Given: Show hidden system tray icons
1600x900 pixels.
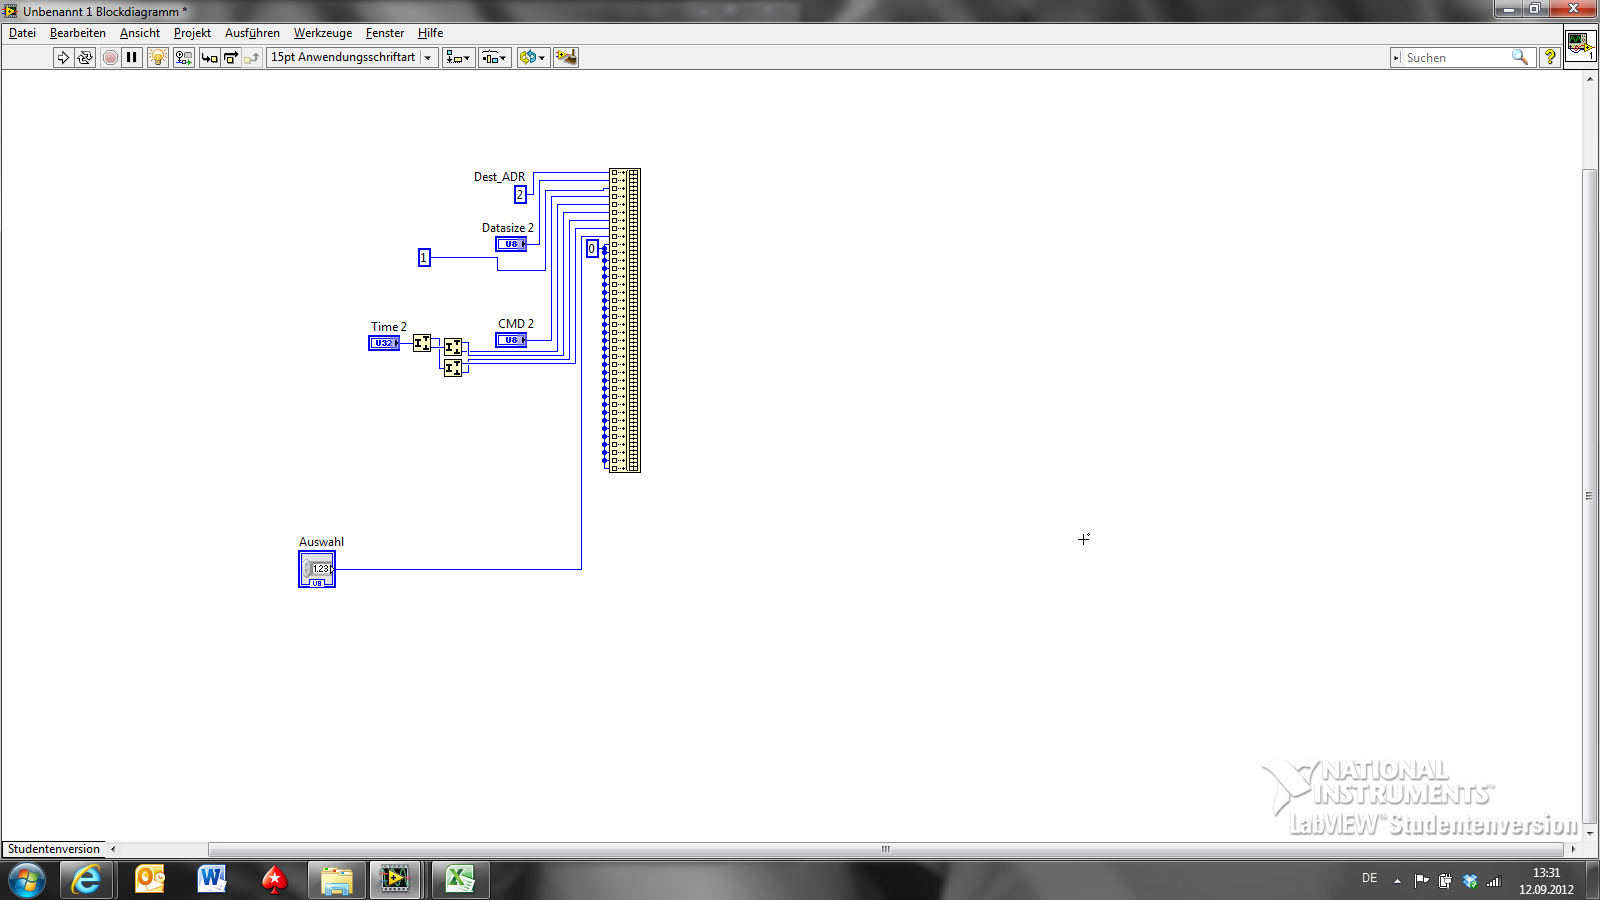Looking at the screenshot, I should coord(1397,881).
